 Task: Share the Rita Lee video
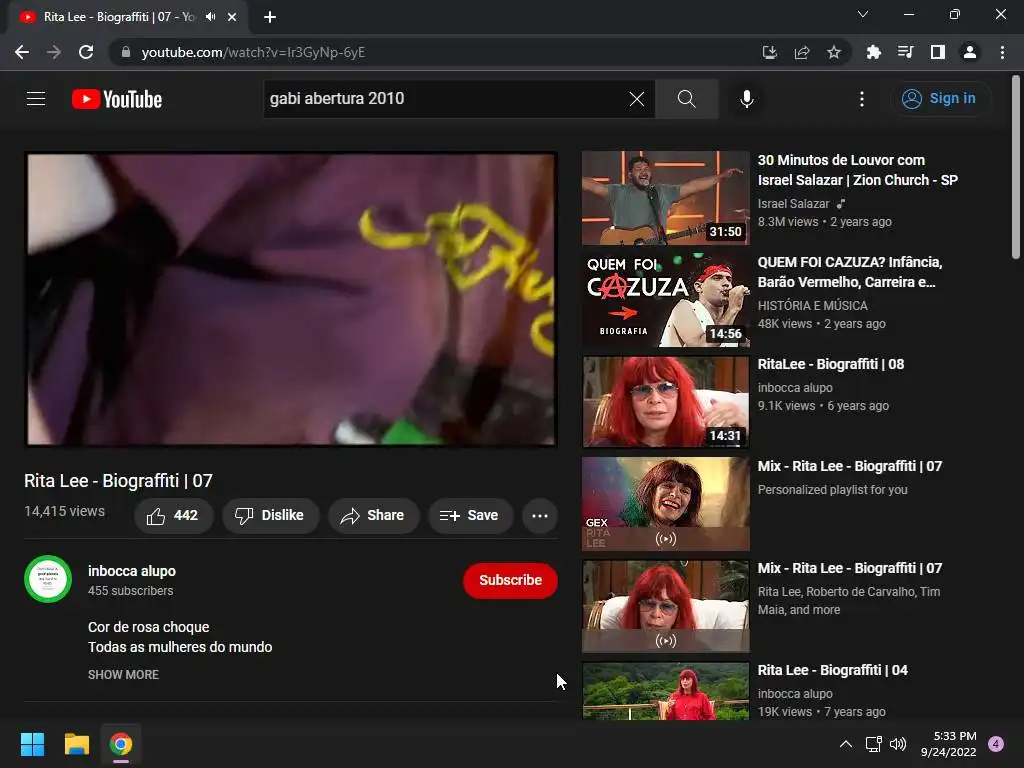[373, 516]
